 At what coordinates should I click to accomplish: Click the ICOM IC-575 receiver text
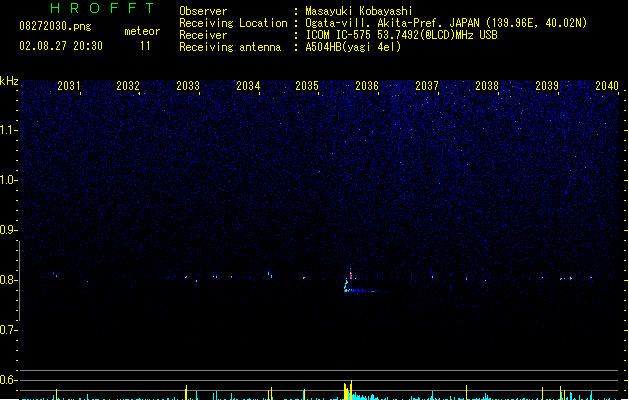pyautogui.click(x=401, y=35)
